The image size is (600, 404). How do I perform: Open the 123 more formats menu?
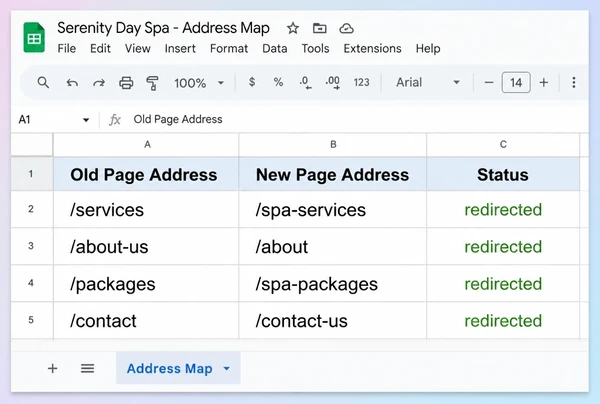coord(361,82)
